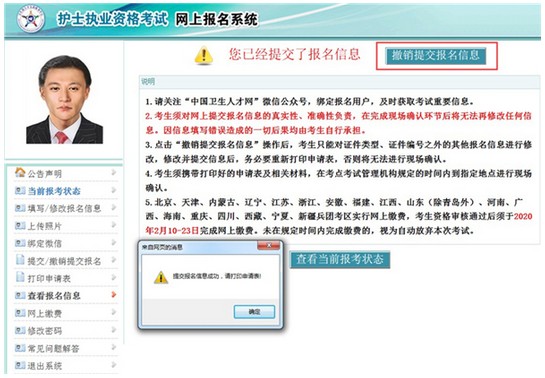Click the yellow warning icon near headline
This screenshot has width=545, height=378.
(204, 56)
